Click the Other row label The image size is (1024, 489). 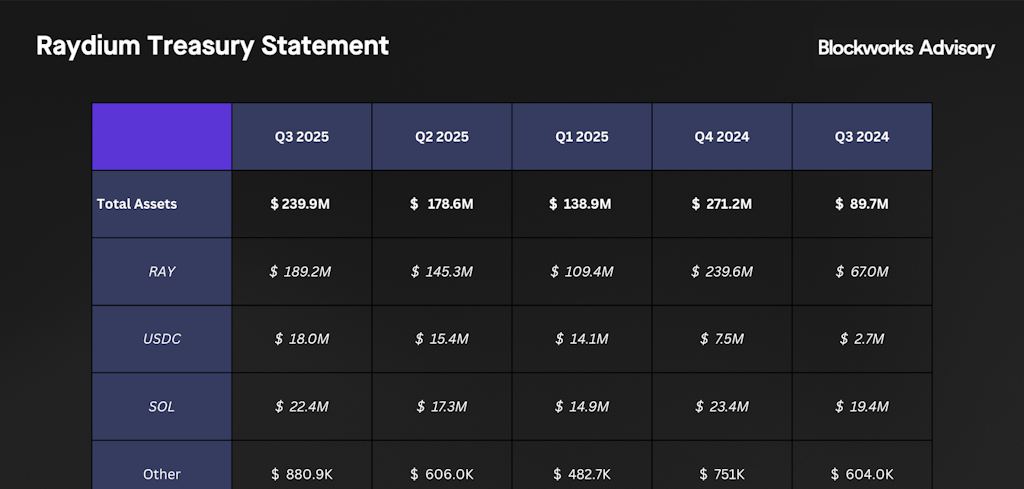tap(162, 473)
